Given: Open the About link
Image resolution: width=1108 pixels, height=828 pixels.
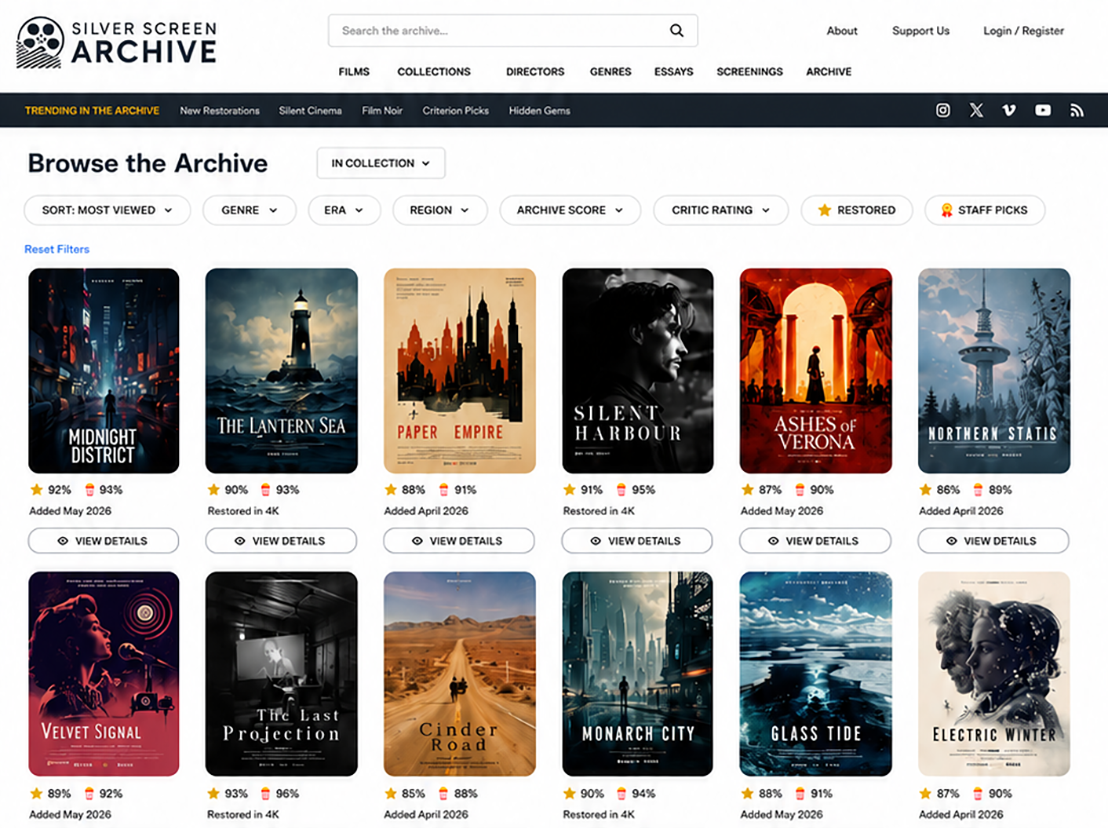Looking at the screenshot, I should pyautogui.click(x=842, y=30).
